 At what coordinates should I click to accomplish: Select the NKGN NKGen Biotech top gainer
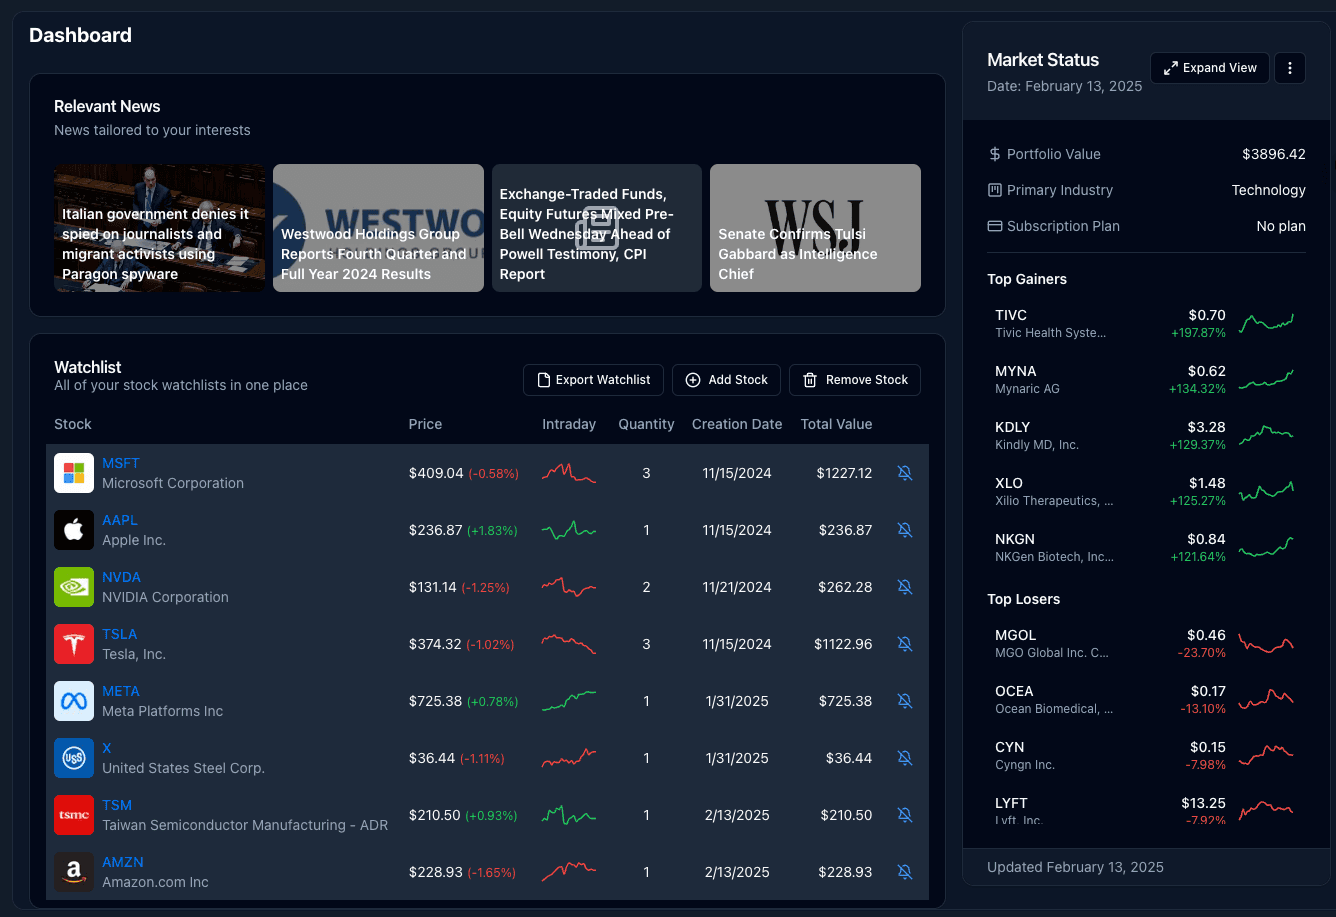pos(1145,547)
